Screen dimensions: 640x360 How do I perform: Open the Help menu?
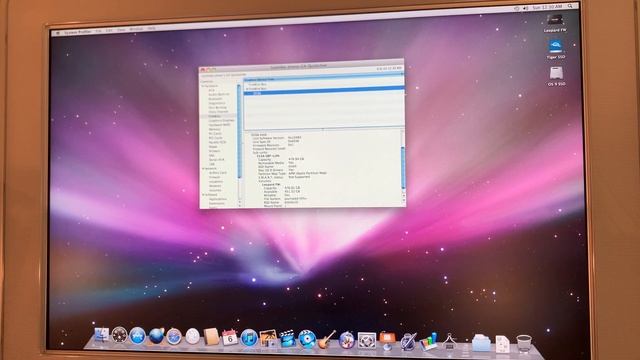click(151, 29)
